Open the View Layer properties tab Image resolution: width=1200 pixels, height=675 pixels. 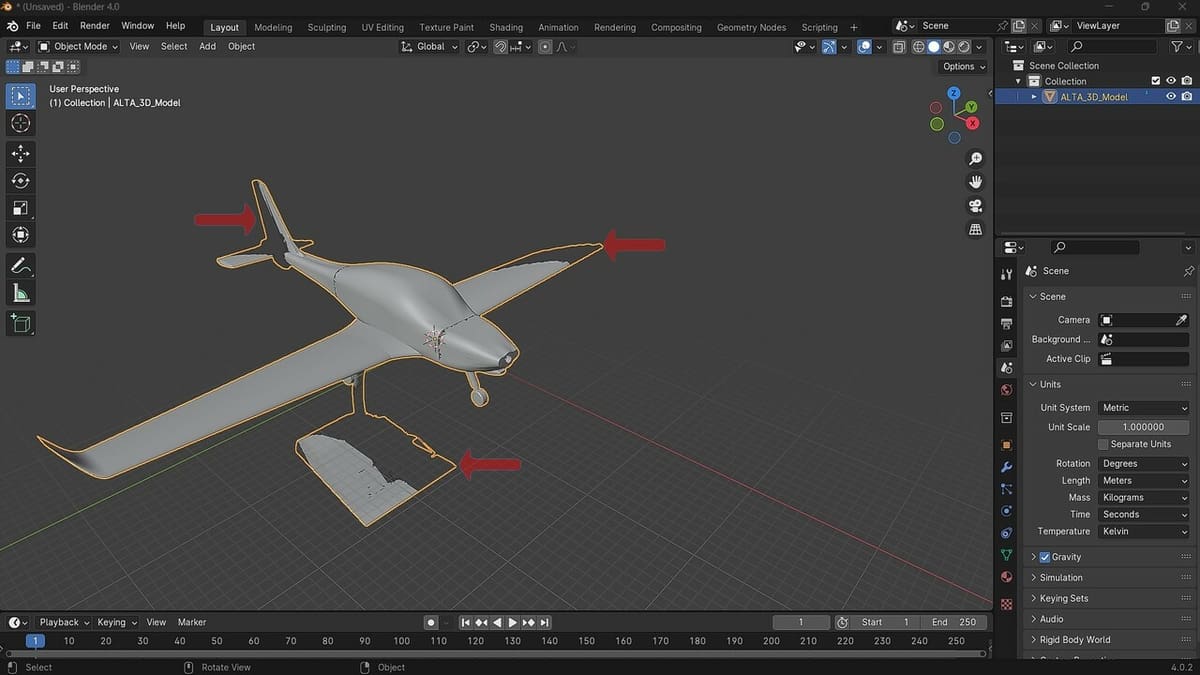1006,346
